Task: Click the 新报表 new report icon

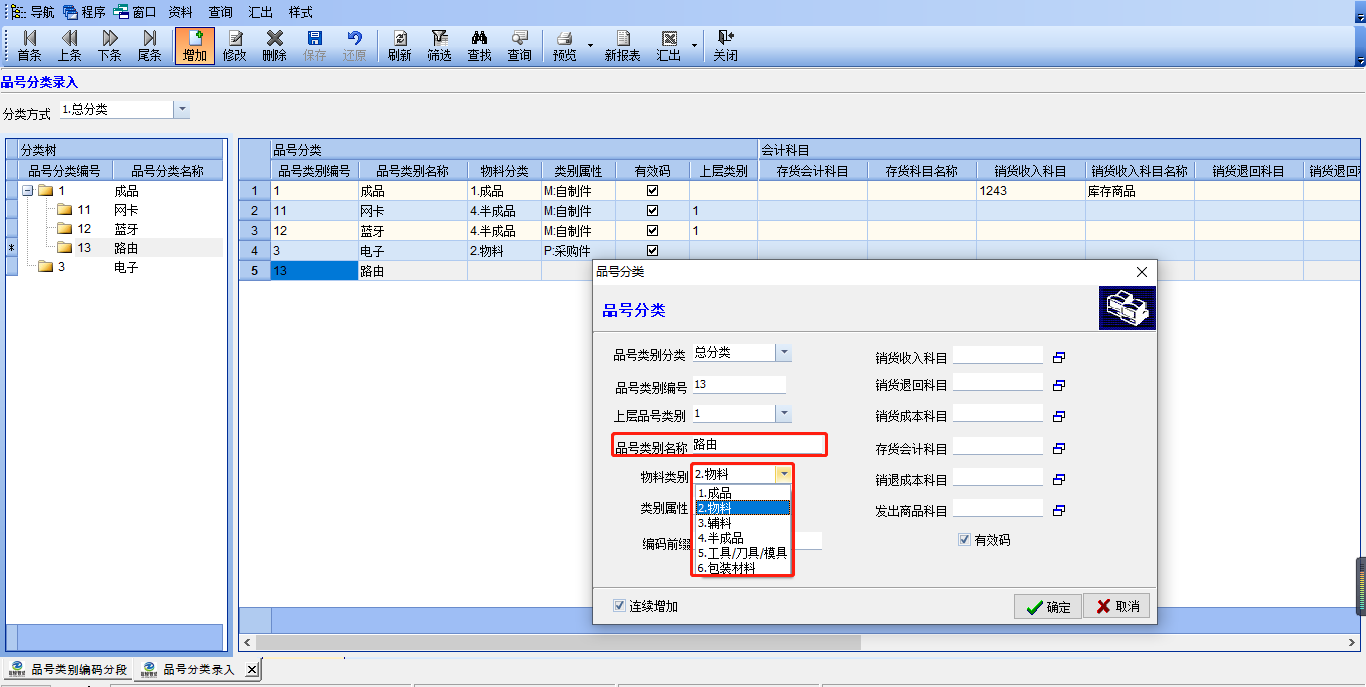Action: [622, 46]
